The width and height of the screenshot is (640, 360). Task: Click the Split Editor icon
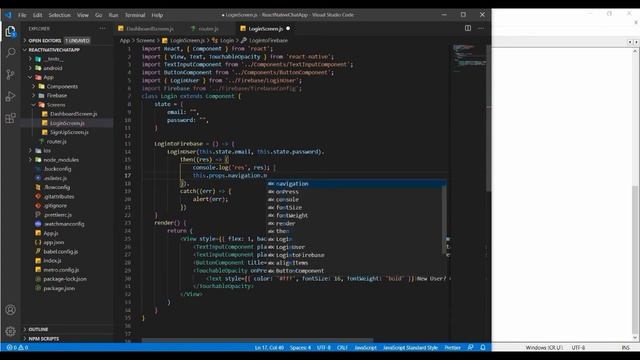468,28
